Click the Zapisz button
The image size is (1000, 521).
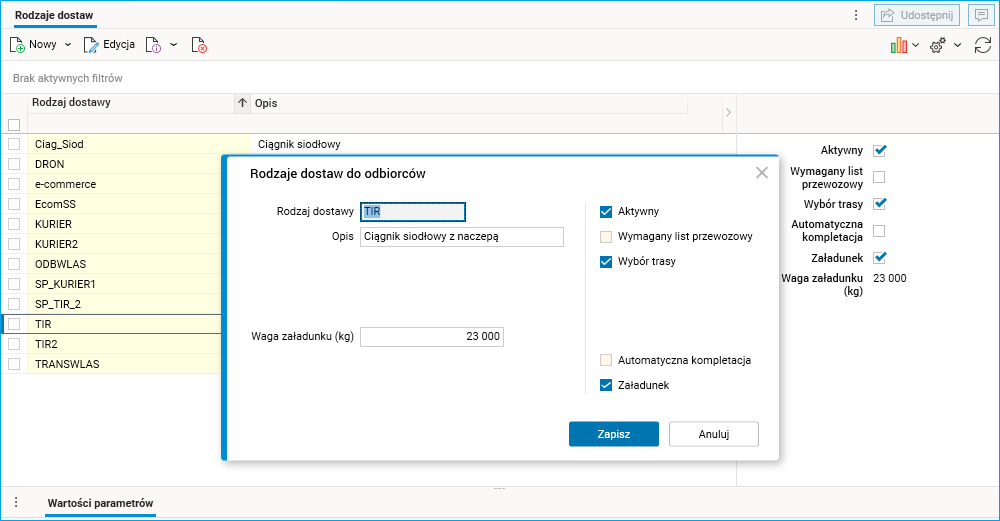(613, 434)
